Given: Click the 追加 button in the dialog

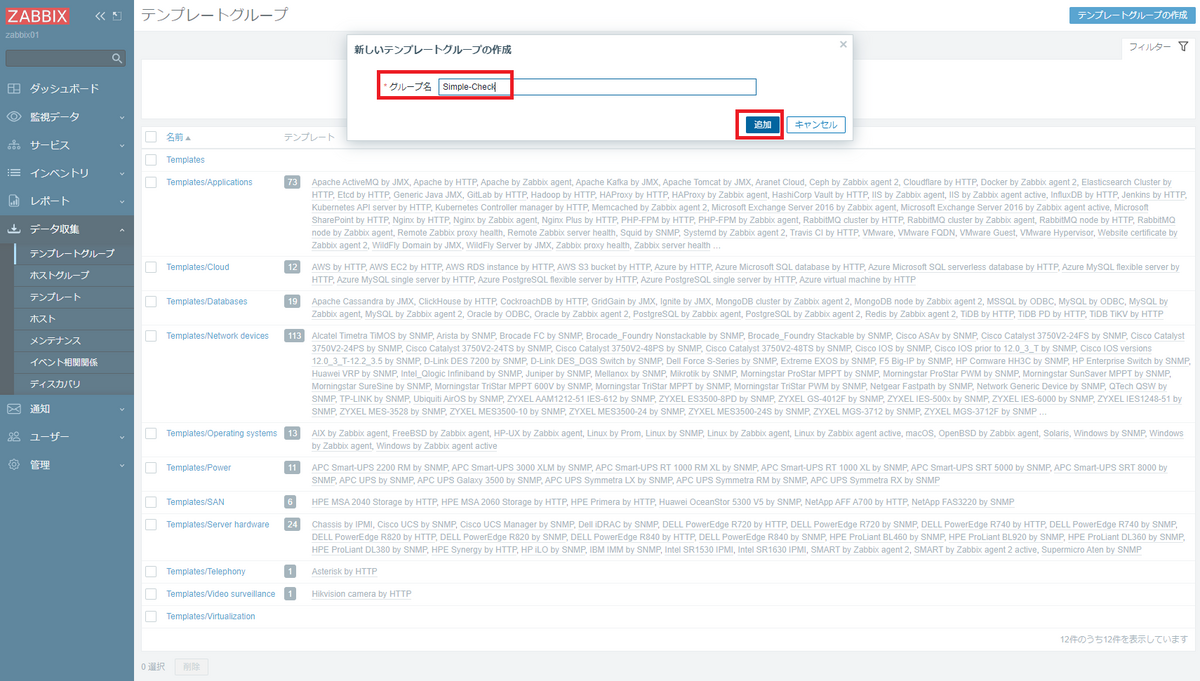Looking at the screenshot, I should (762, 125).
